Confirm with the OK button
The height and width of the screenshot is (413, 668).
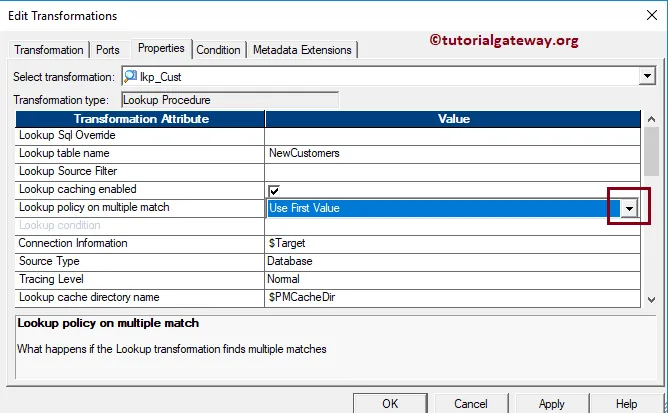390,403
